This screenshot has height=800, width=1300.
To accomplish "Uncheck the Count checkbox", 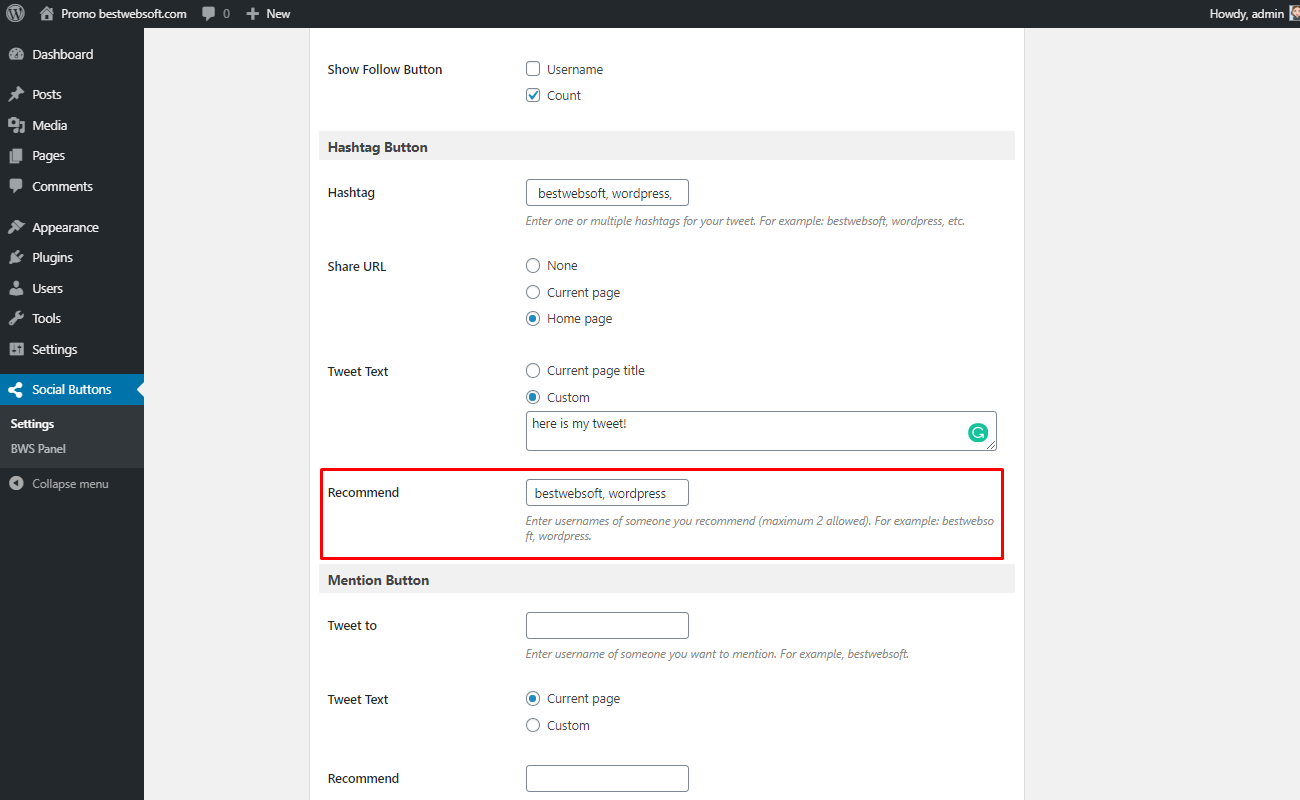I will [x=533, y=95].
